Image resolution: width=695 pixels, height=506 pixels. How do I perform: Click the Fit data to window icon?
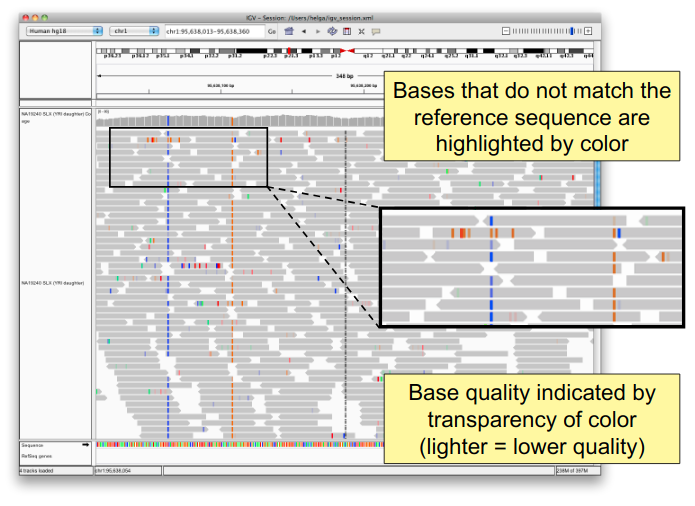[x=362, y=31]
